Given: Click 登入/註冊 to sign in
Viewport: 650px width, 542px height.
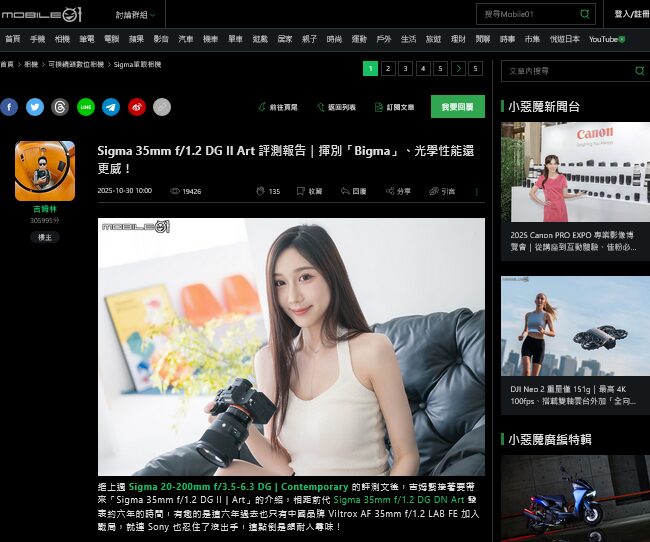Looking at the screenshot, I should click(x=631, y=14).
